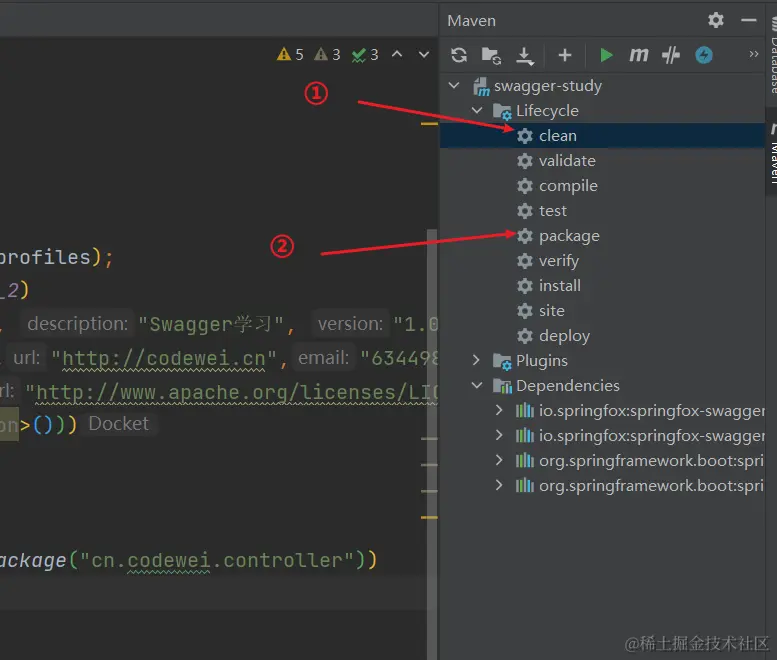Screen dimensions: 777x660
Task: Click the Lifecycle folder icon
Action: [502, 112]
